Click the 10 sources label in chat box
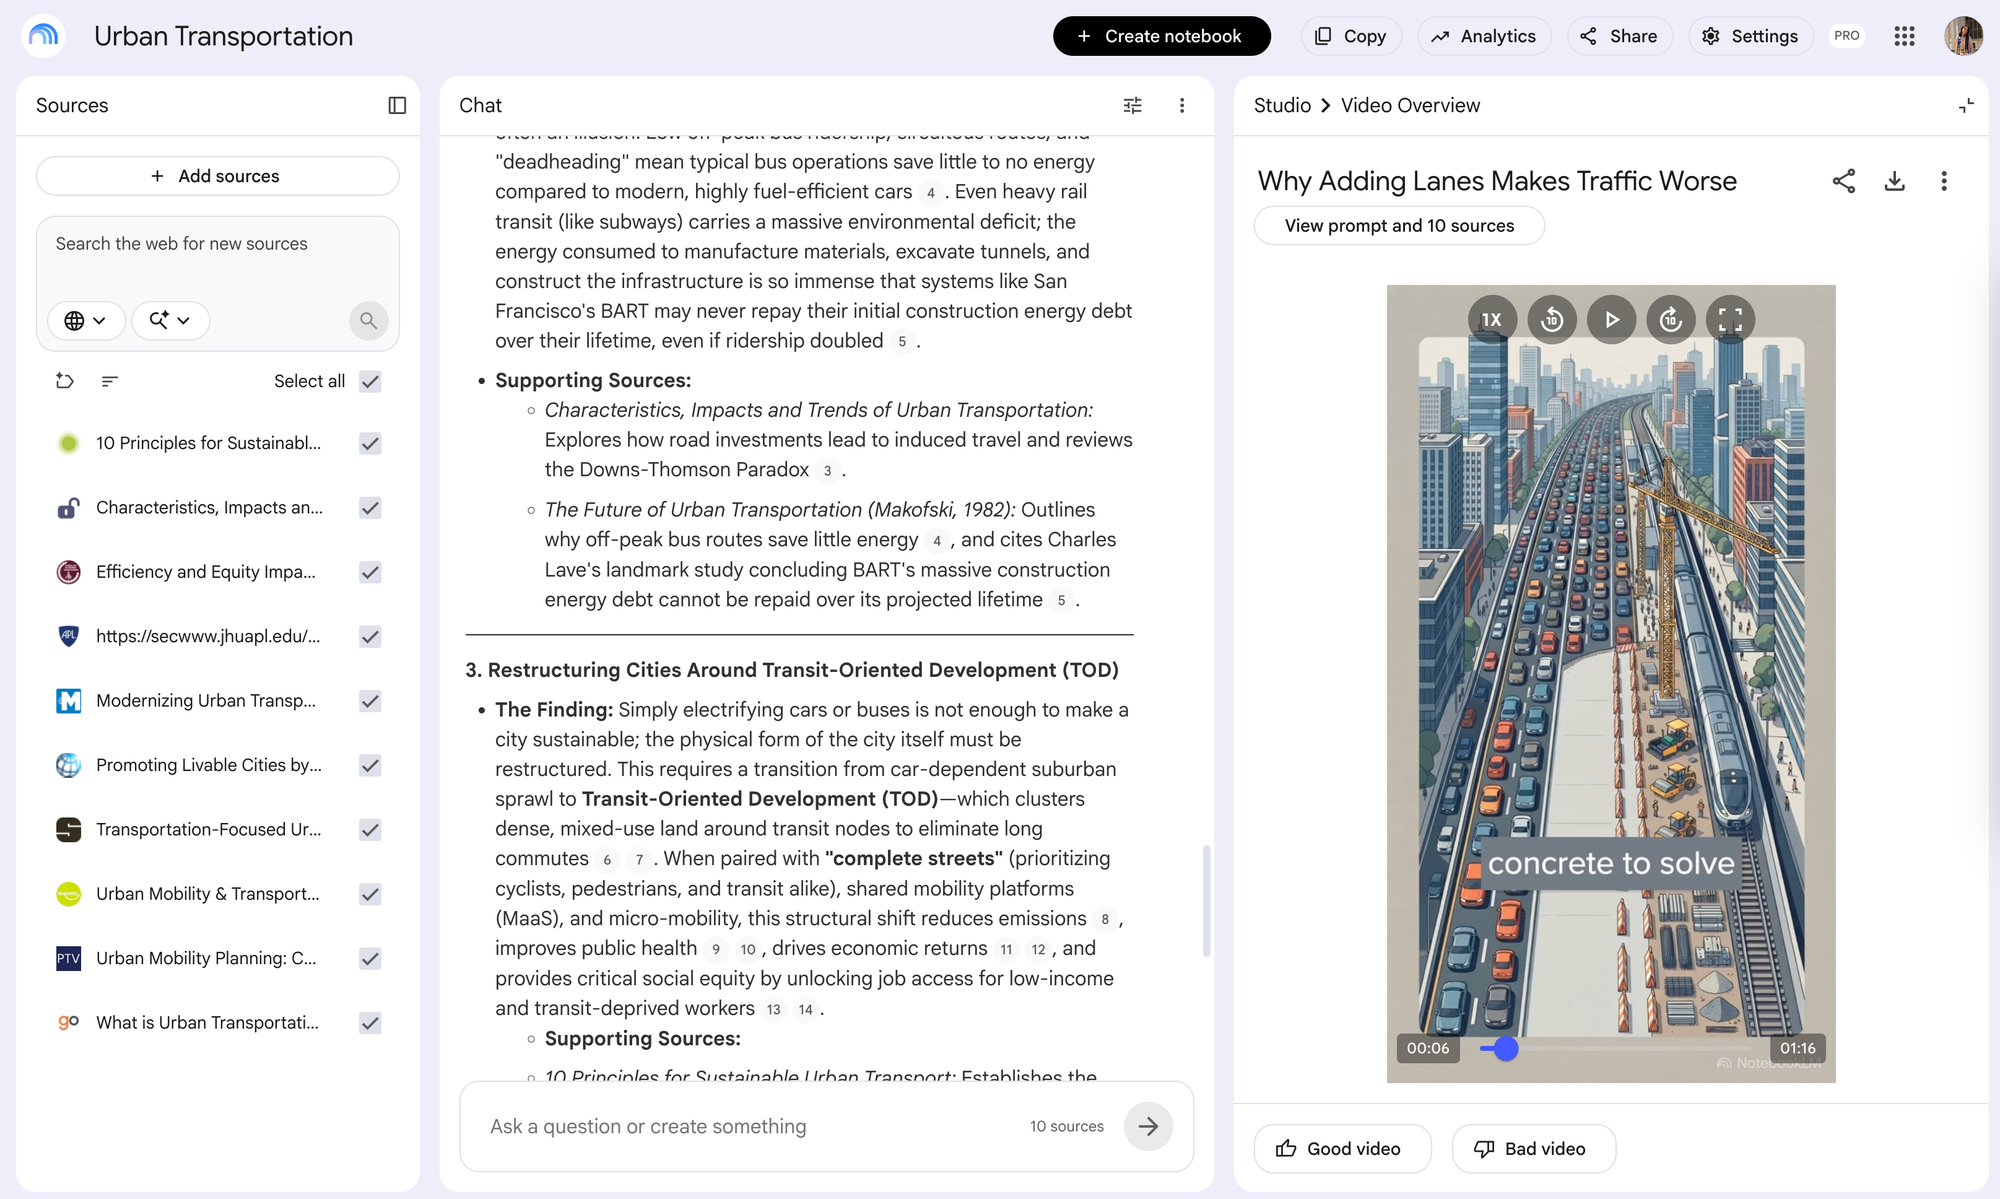This screenshot has height=1199, width=2000. click(x=1067, y=1126)
